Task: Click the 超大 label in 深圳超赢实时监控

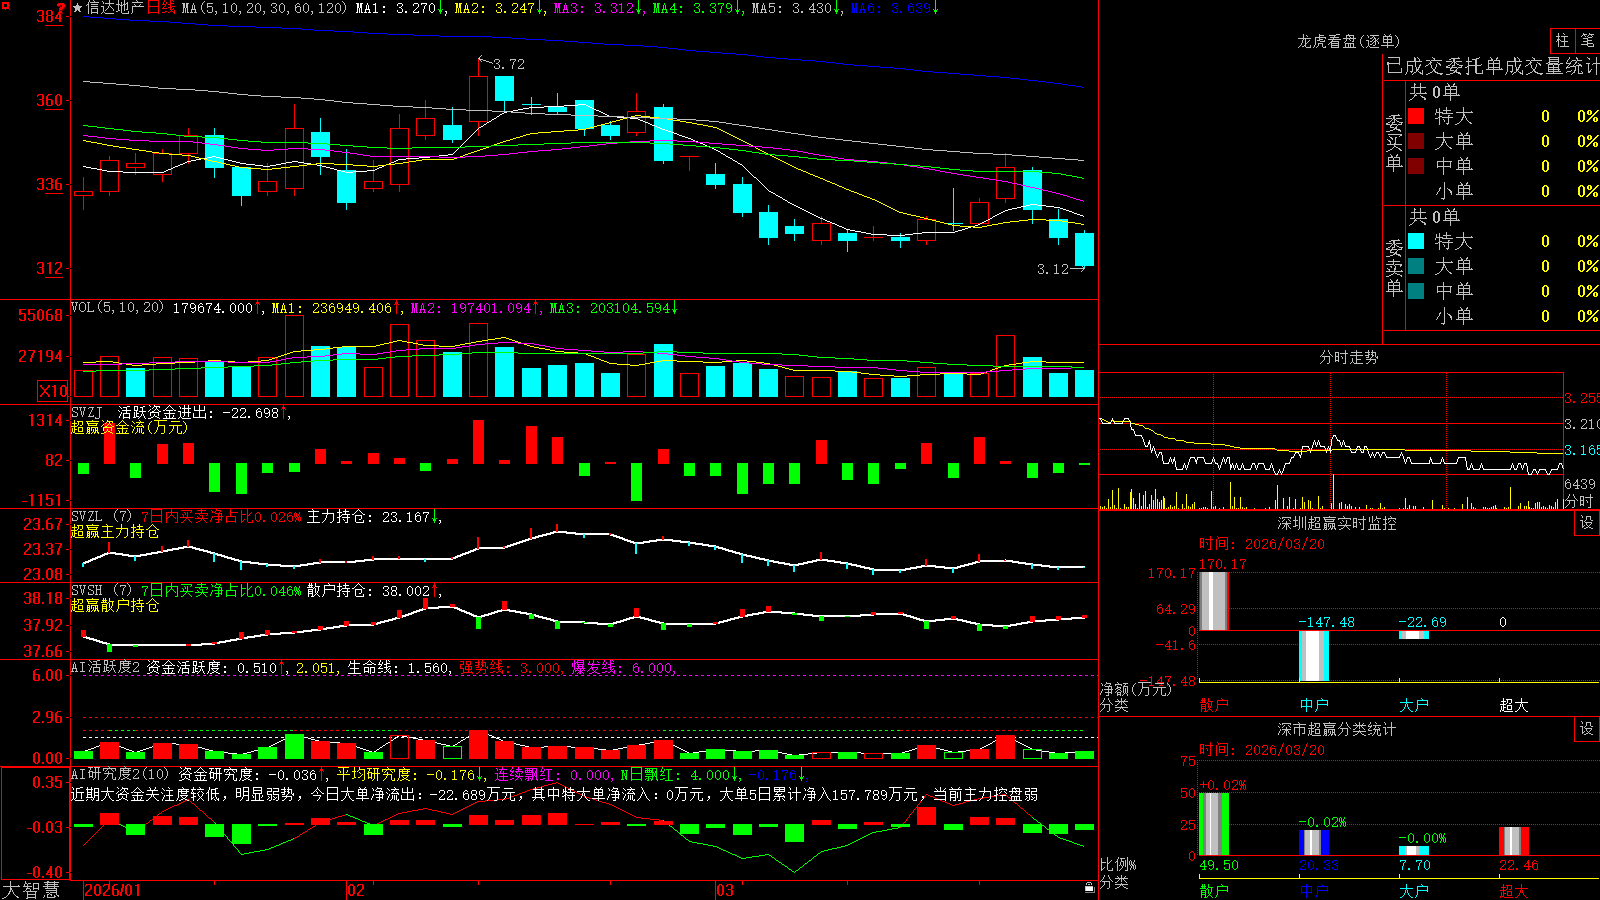Action: click(1514, 705)
